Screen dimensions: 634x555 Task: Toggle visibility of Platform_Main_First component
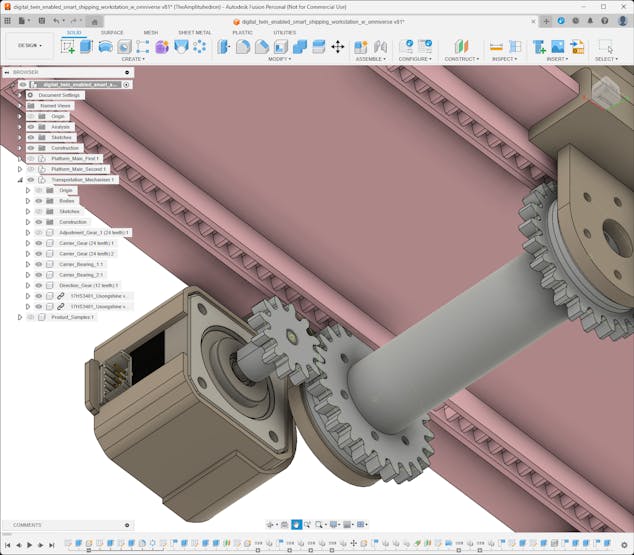(x=31, y=158)
